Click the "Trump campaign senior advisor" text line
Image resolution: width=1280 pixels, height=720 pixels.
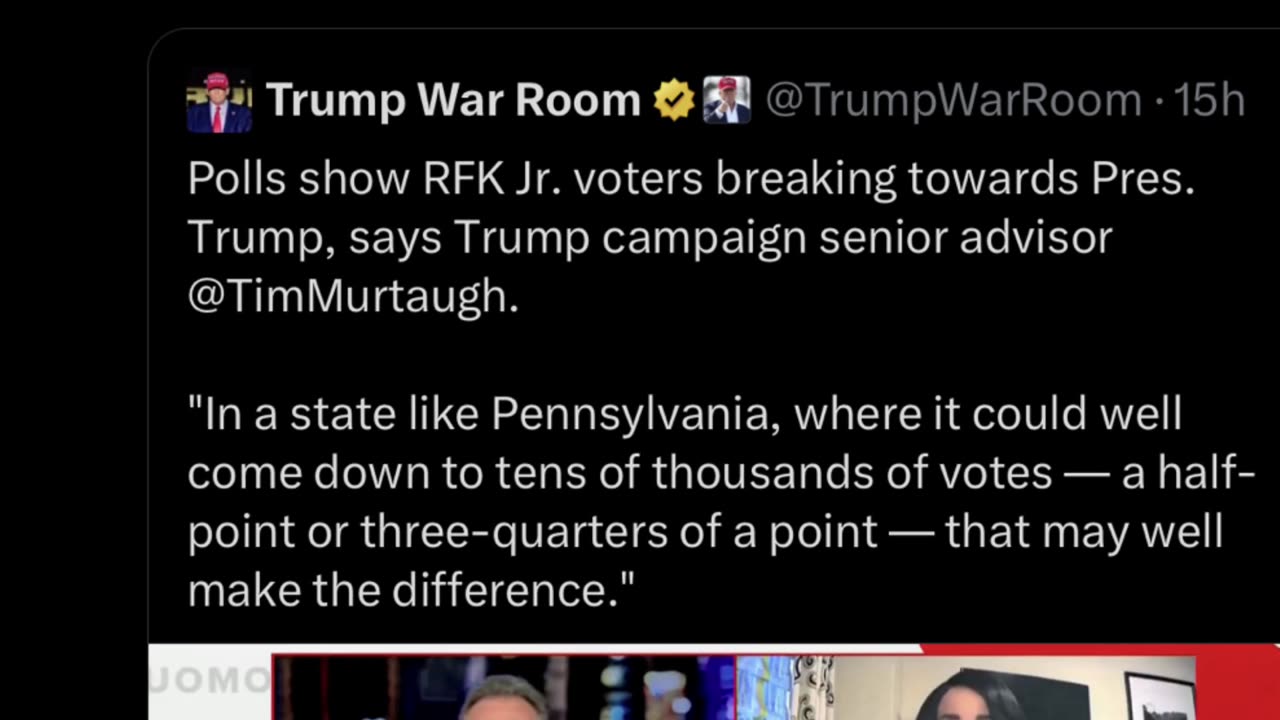click(x=650, y=238)
